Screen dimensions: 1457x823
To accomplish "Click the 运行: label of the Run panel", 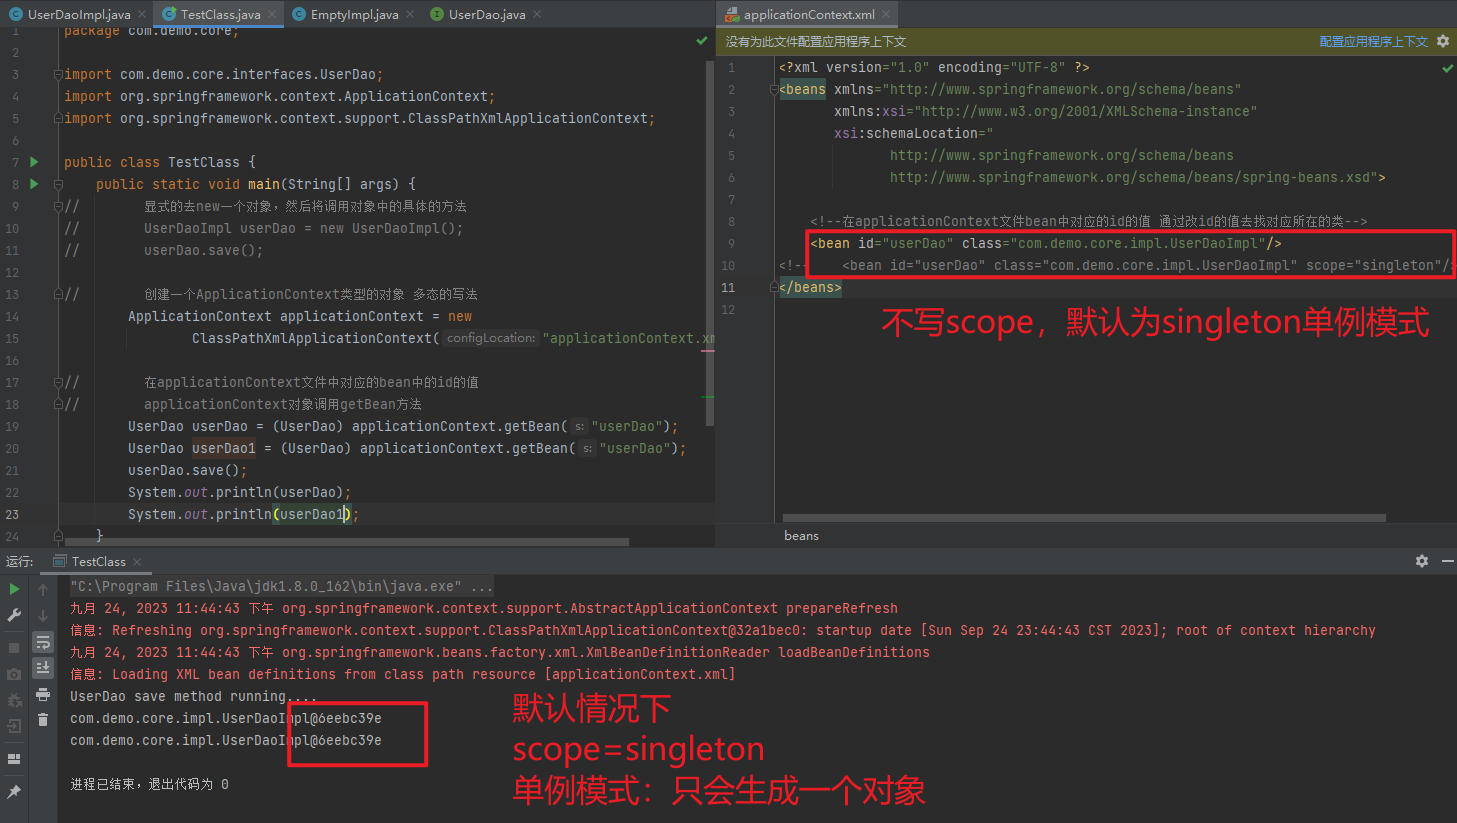I will (20, 562).
